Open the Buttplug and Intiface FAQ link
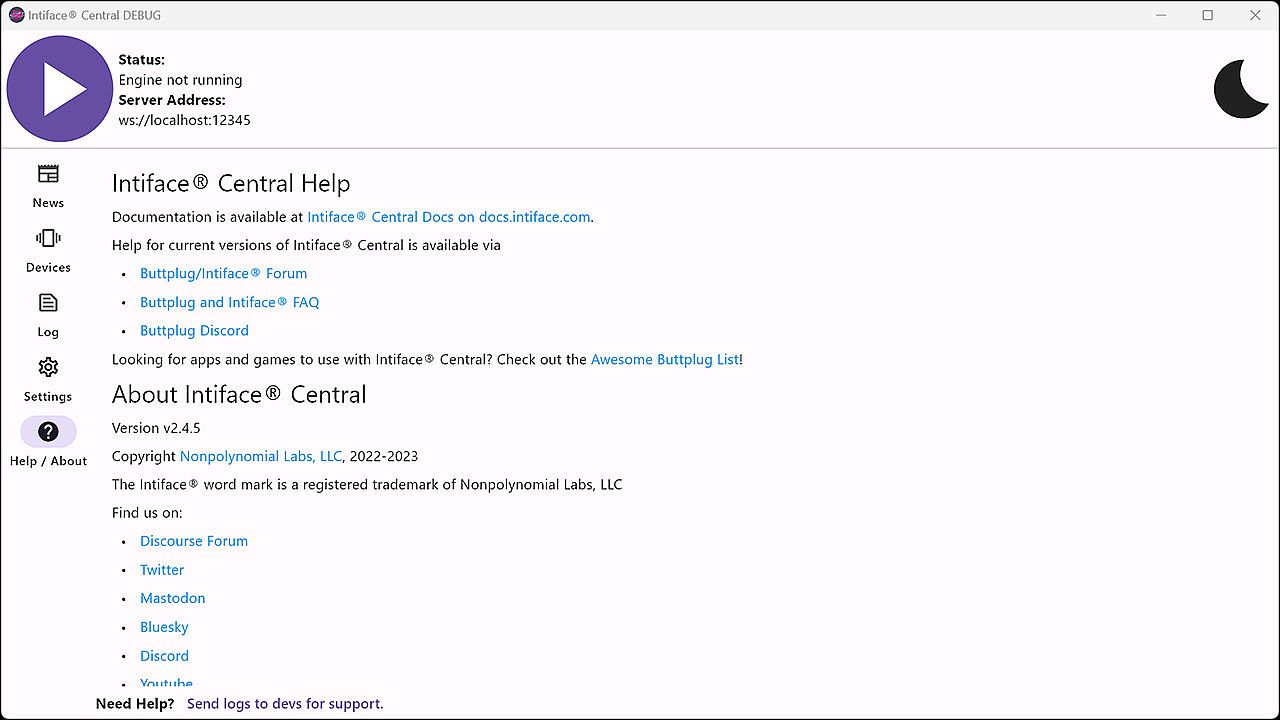The image size is (1280, 720). click(230, 302)
